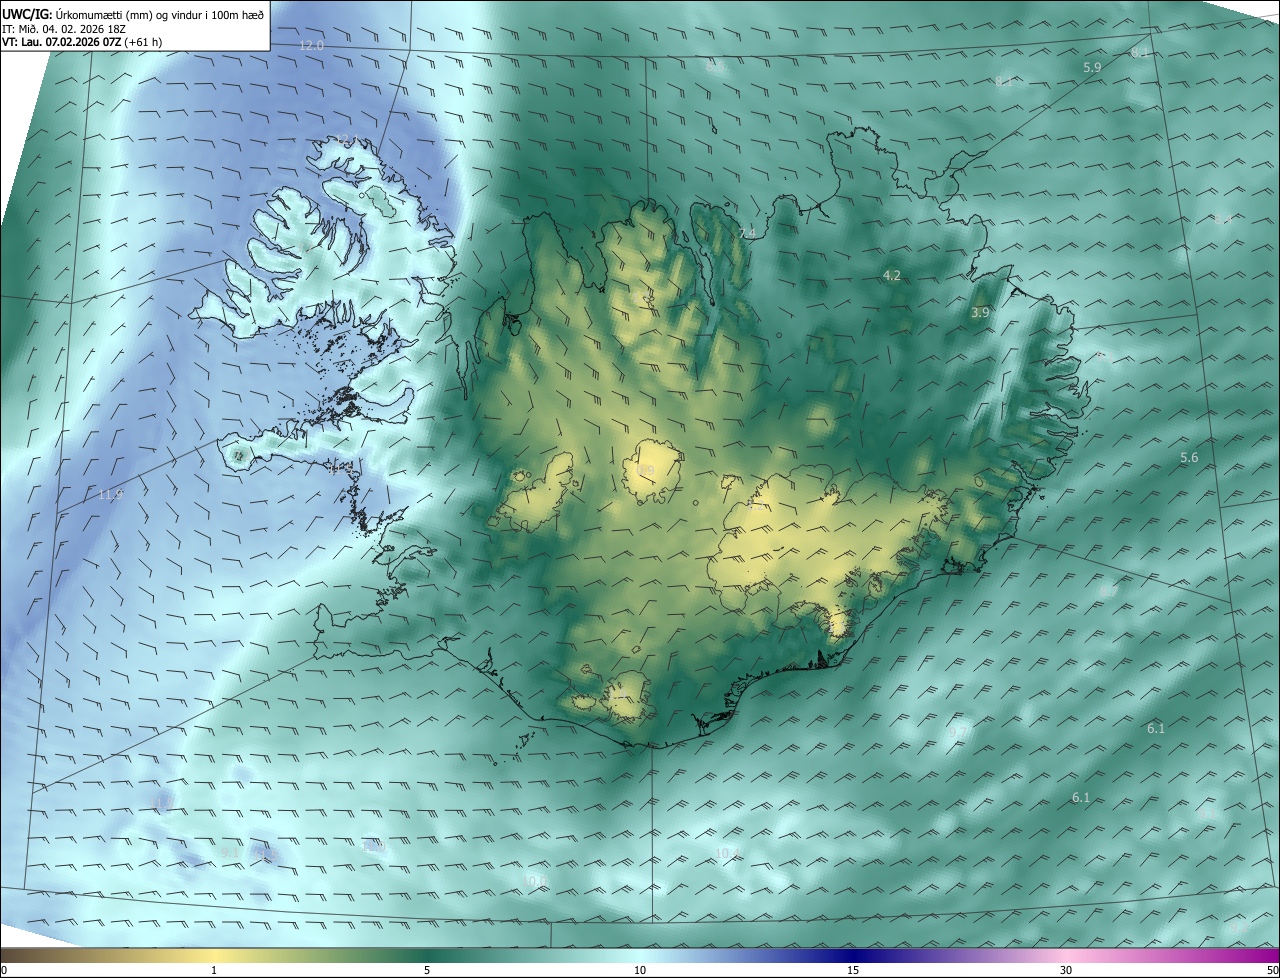
Task: Click the valid time line 'VT: Lau. 07.02.2026 07Z (+61 h)'
Action: [x=83, y=43]
